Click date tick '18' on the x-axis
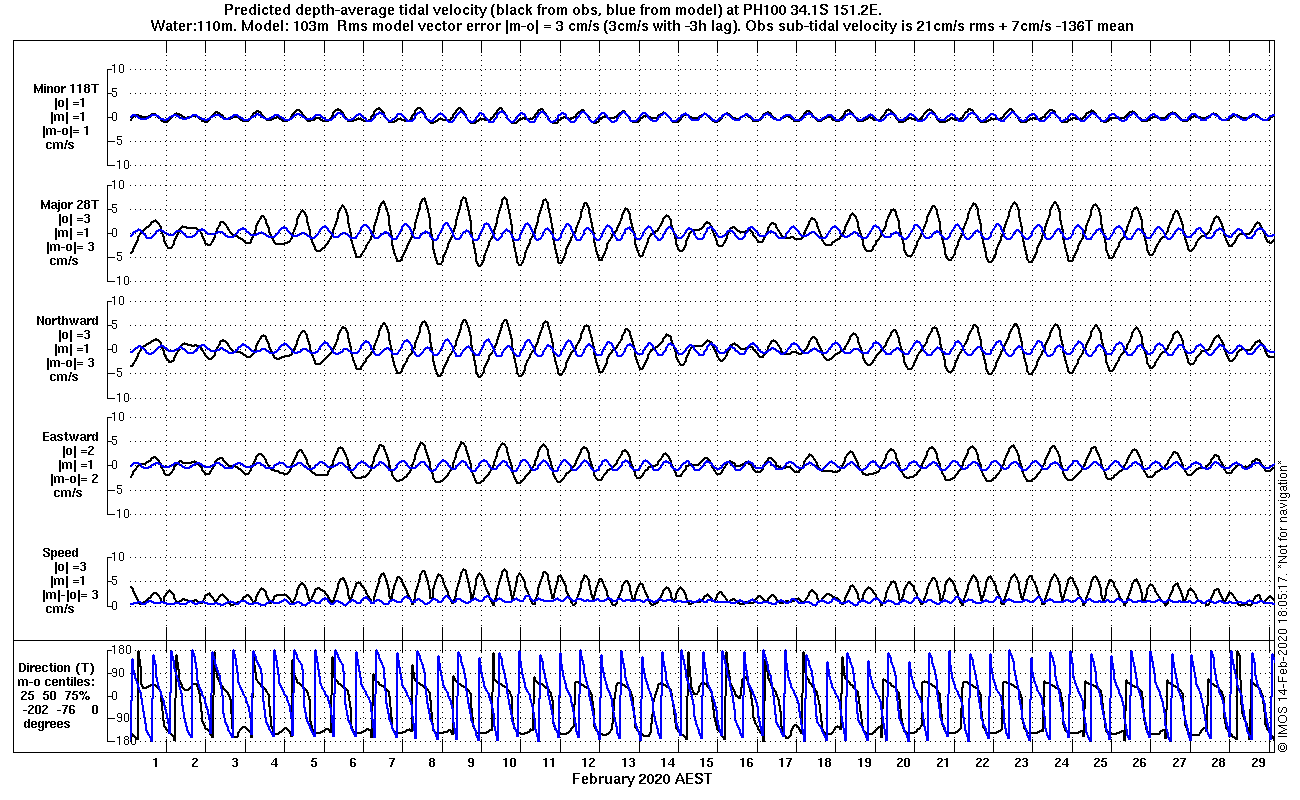The height and width of the screenshot is (800, 1300). click(825, 763)
